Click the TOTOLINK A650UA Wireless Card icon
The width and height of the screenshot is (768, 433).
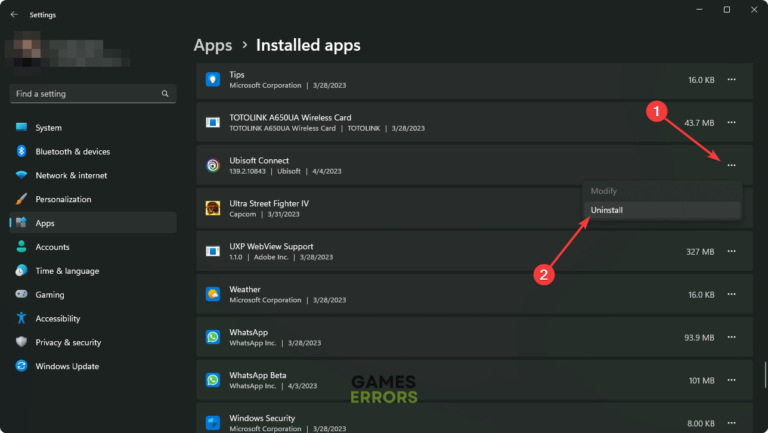(x=213, y=122)
